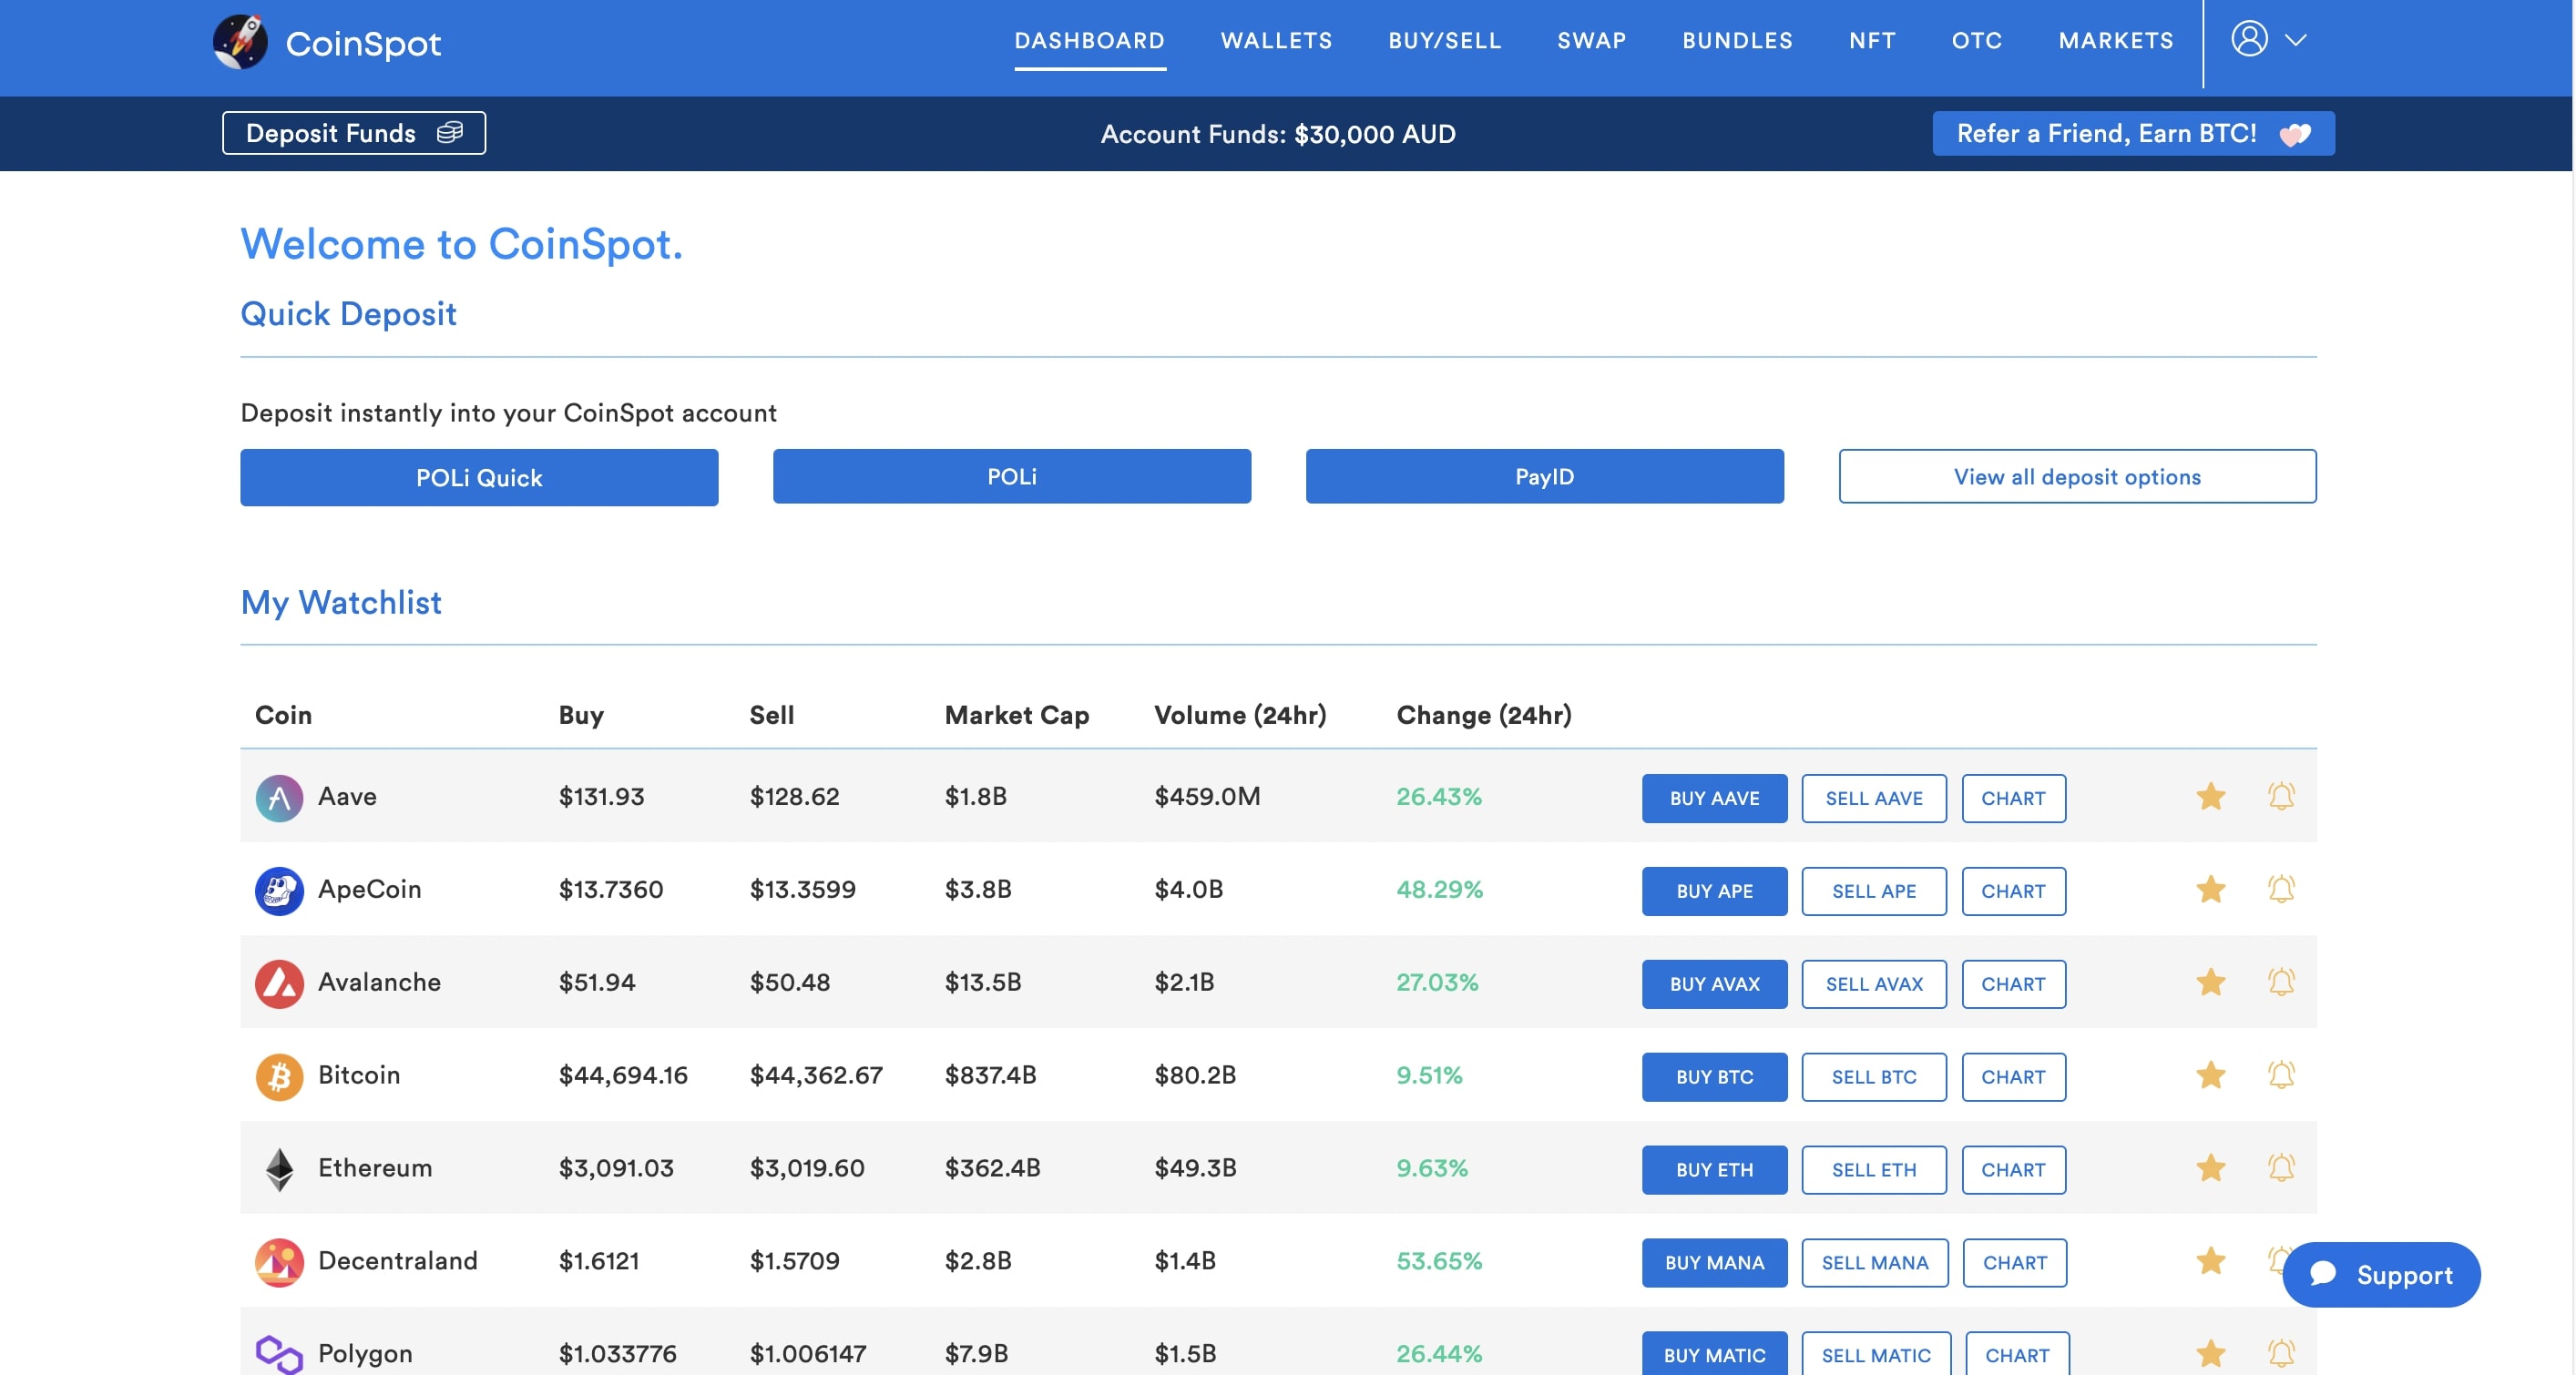
Task: Click the Avalanche coin icon
Action: [279, 983]
